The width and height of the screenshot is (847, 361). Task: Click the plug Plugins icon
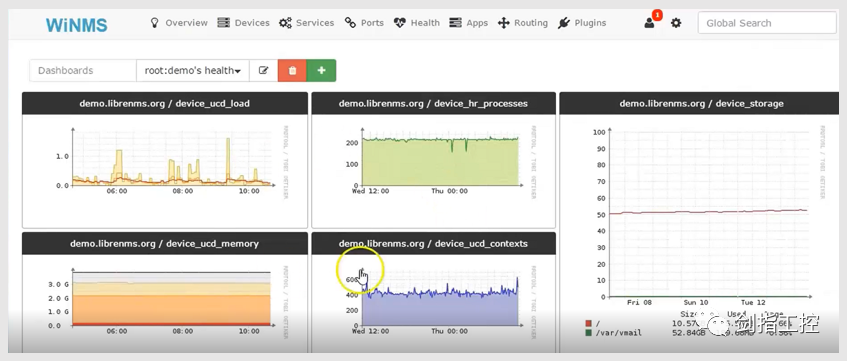(563, 23)
